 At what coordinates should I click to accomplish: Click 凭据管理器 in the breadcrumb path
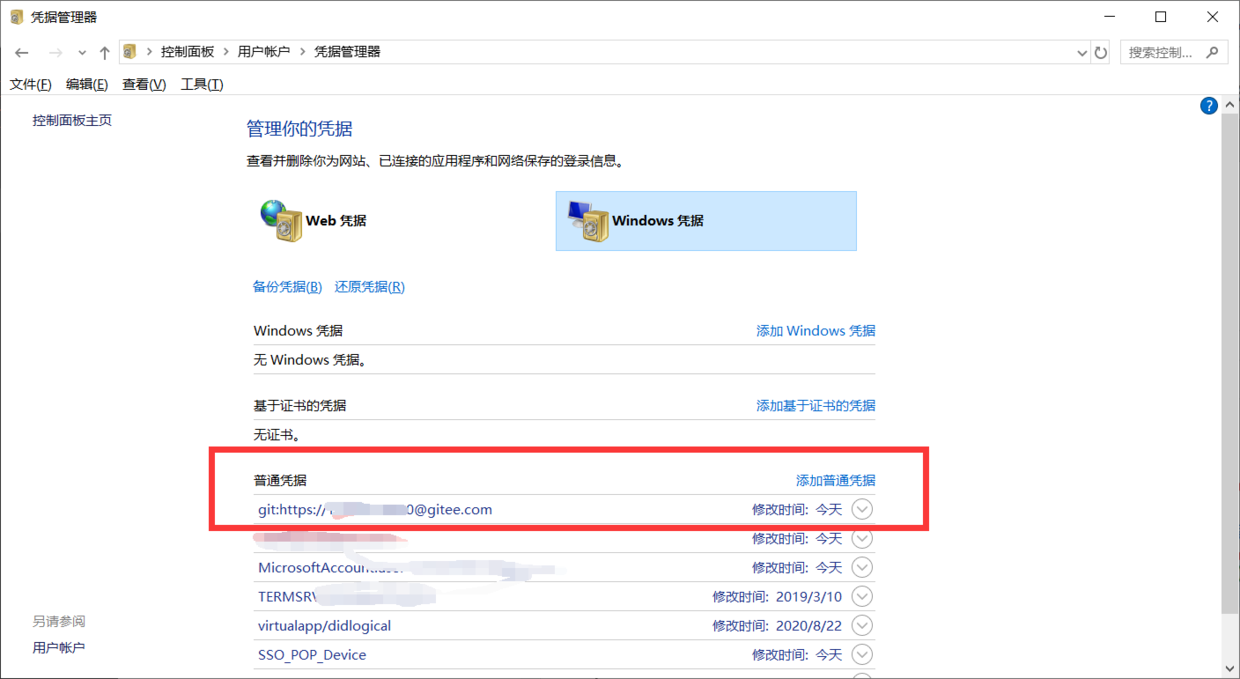[347, 52]
